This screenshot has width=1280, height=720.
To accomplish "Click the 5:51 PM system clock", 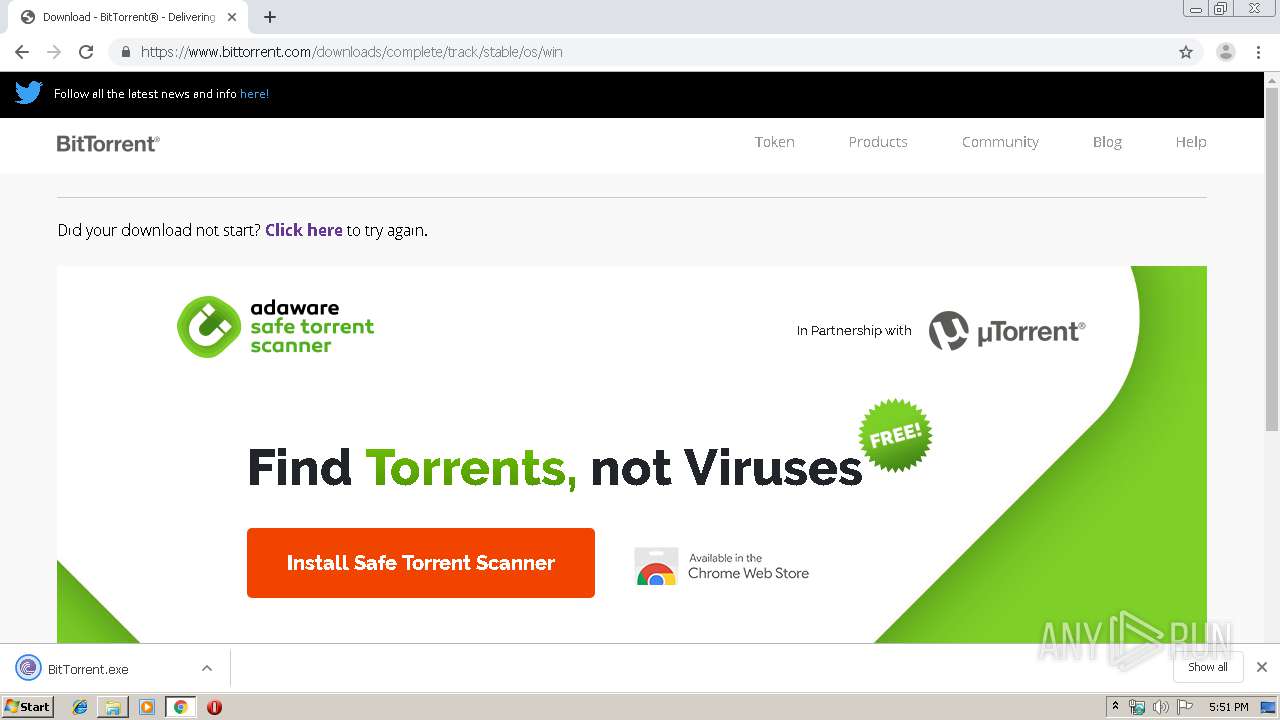I will [1228, 707].
